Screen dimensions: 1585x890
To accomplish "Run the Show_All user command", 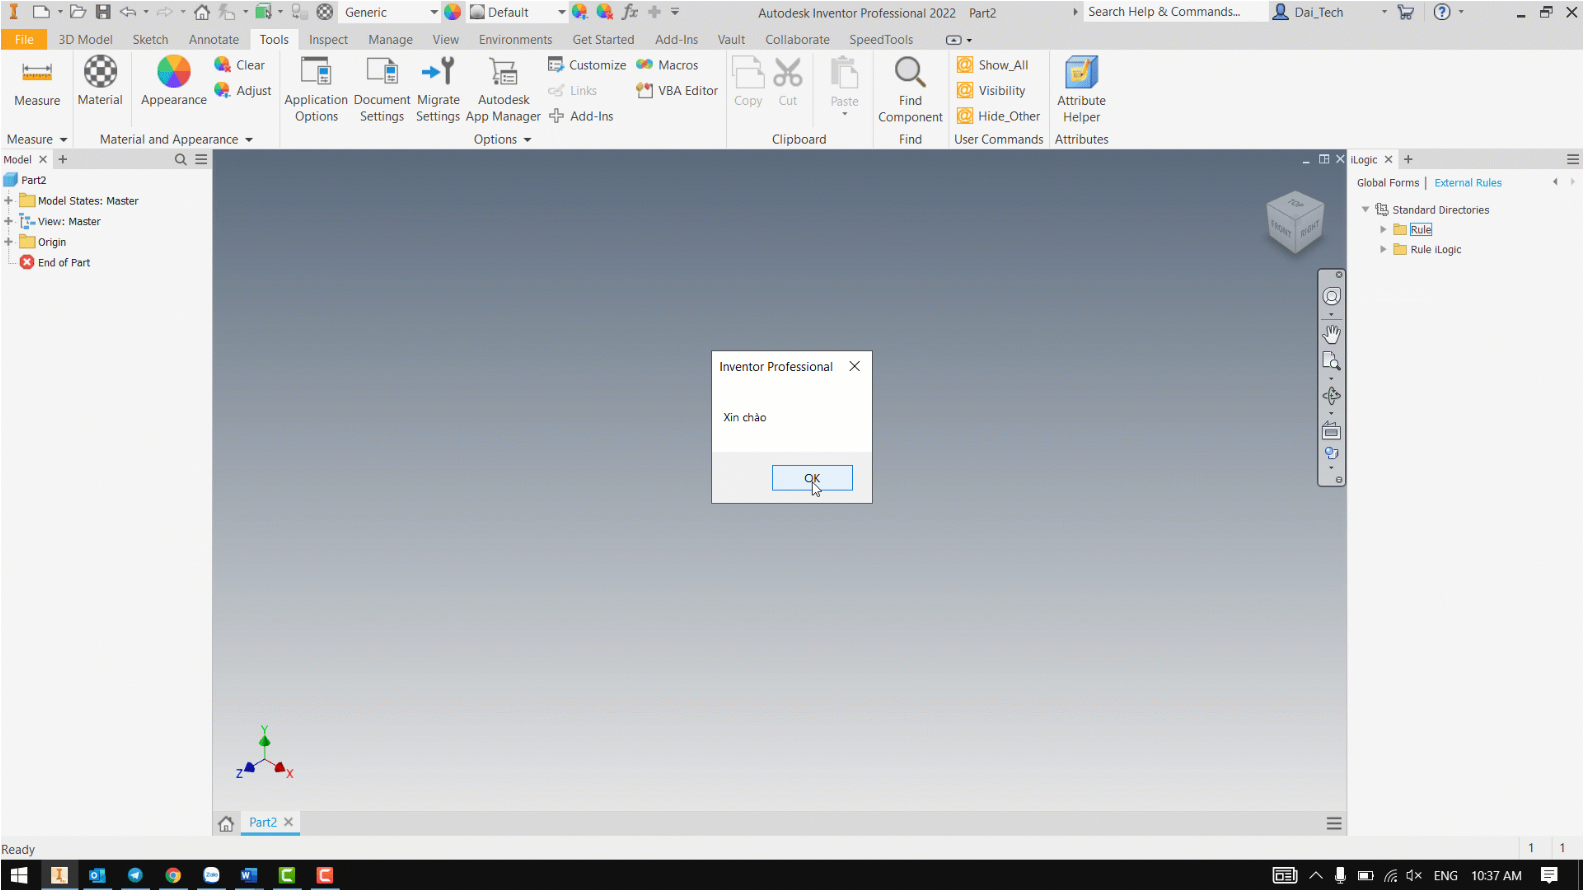I will click(x=993, y=65).
